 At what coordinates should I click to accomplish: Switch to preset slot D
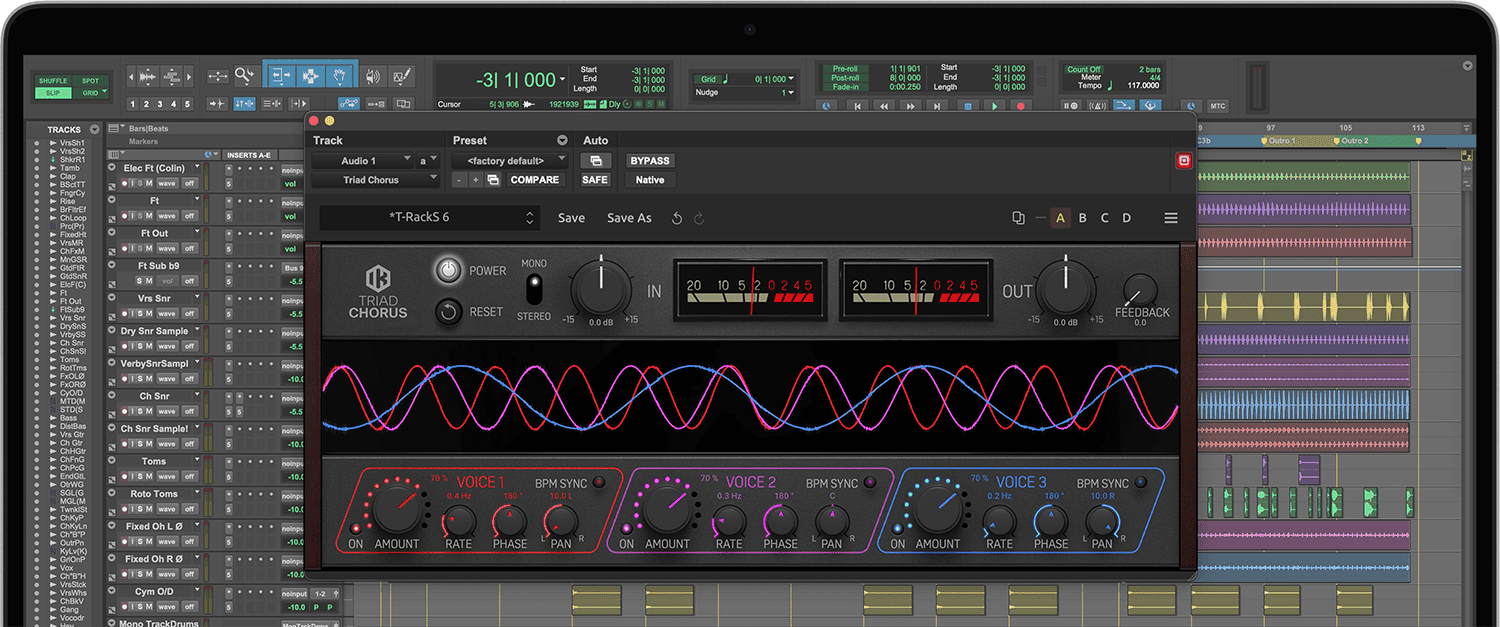tap(1127, 218)
